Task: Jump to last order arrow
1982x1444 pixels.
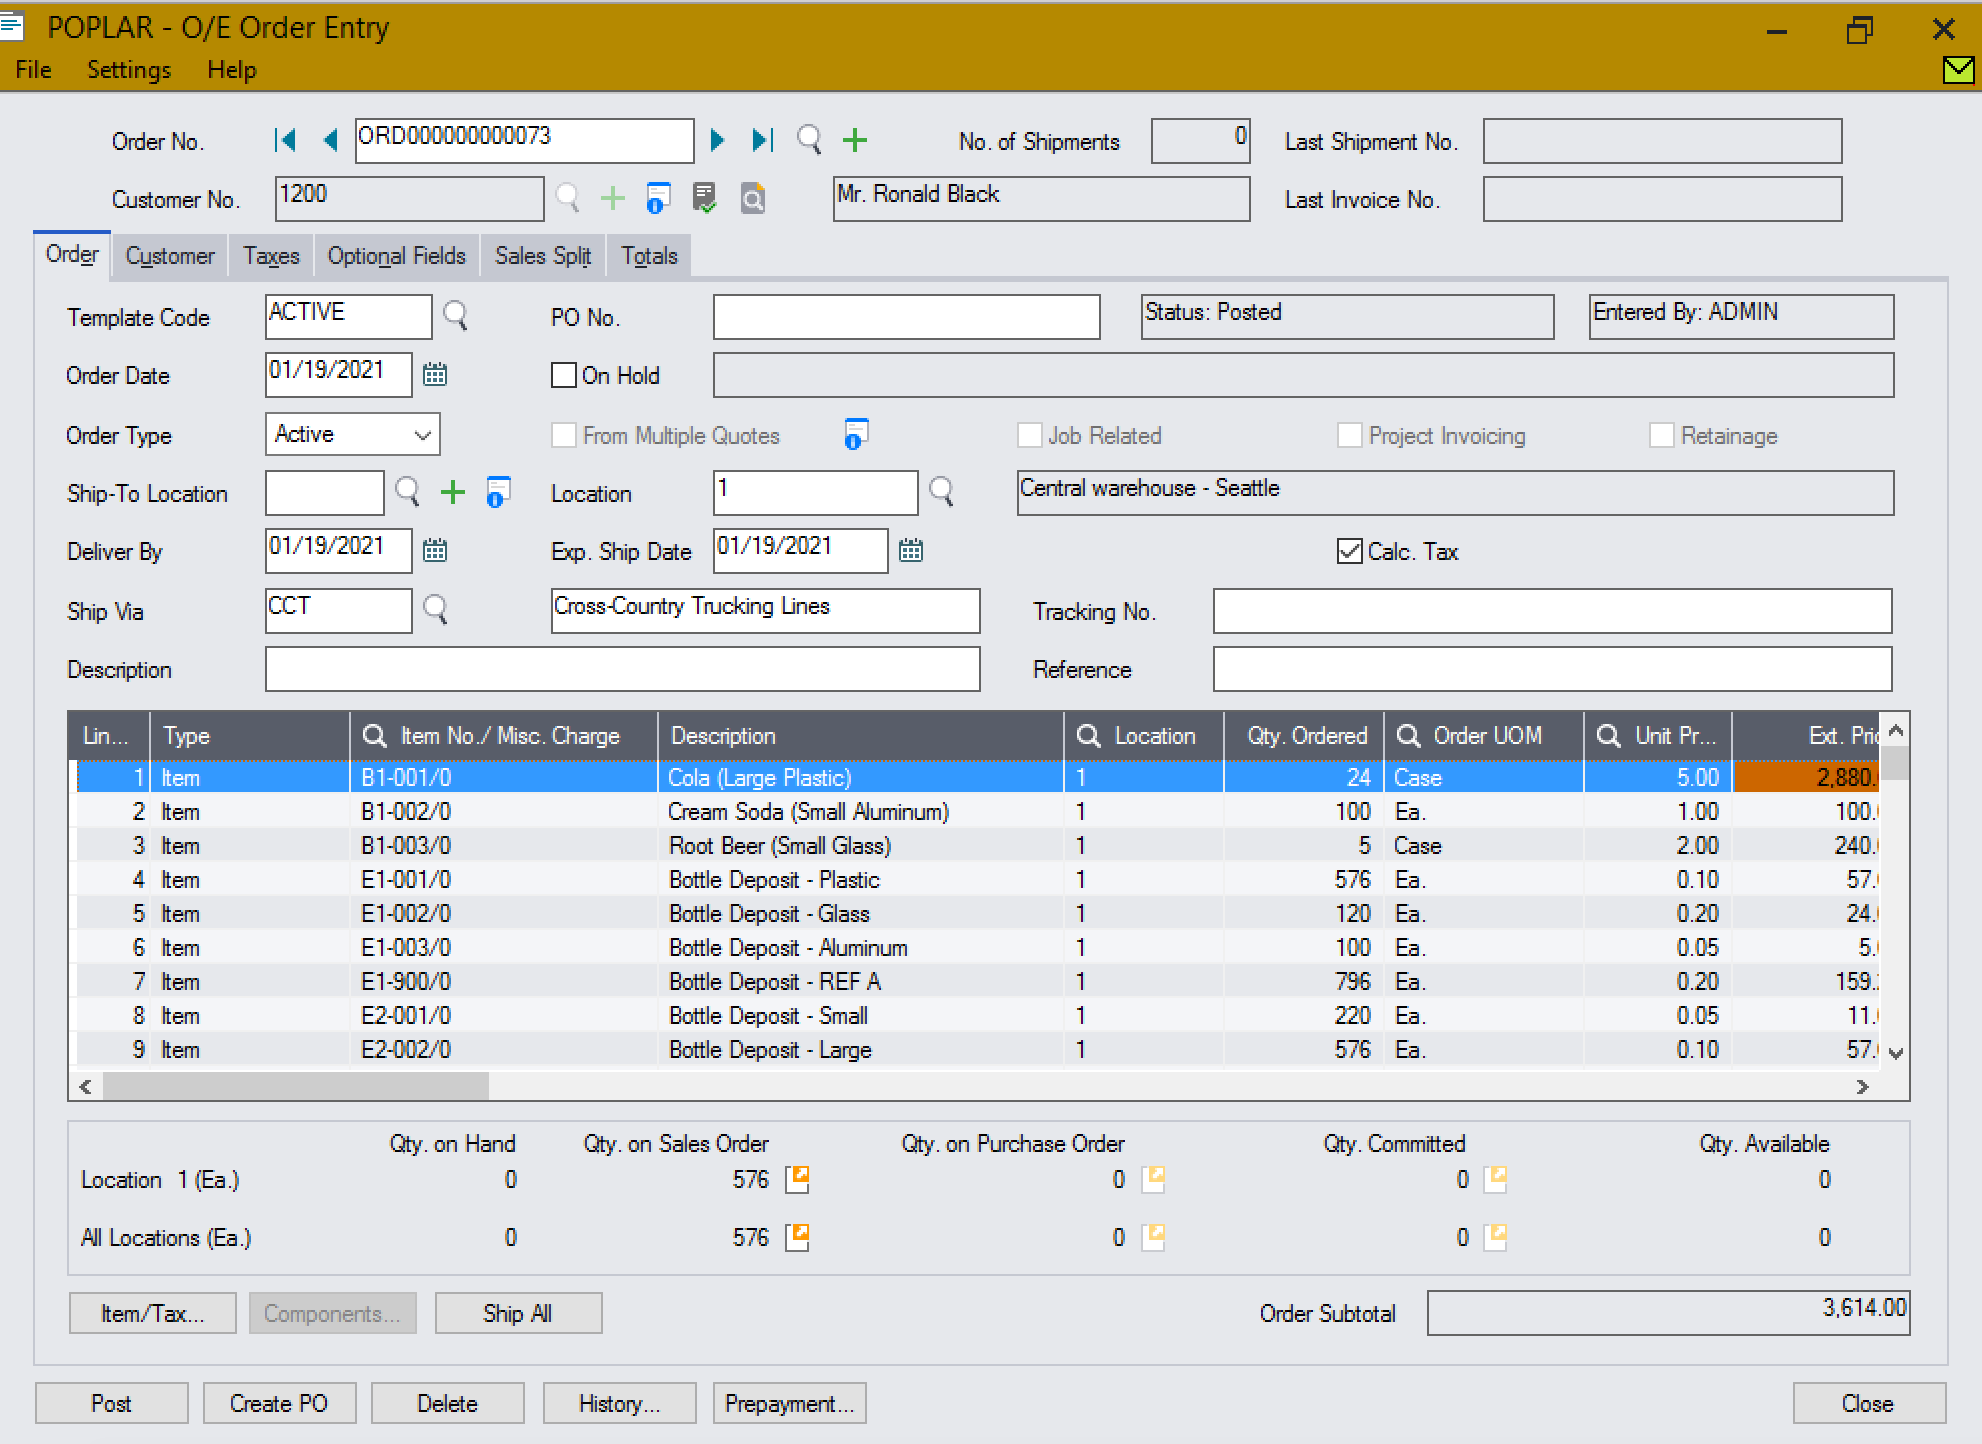Action: (x=763, y=140)
